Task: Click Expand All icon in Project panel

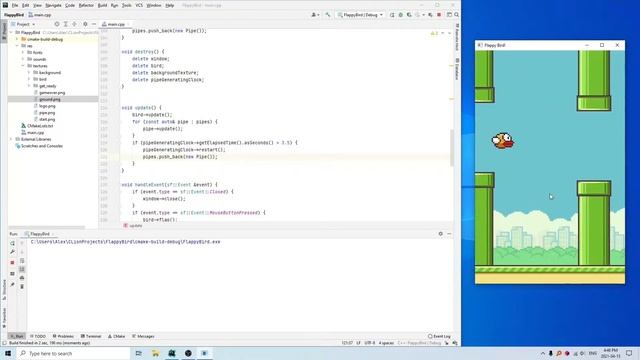Action: [x=65, y=24]
